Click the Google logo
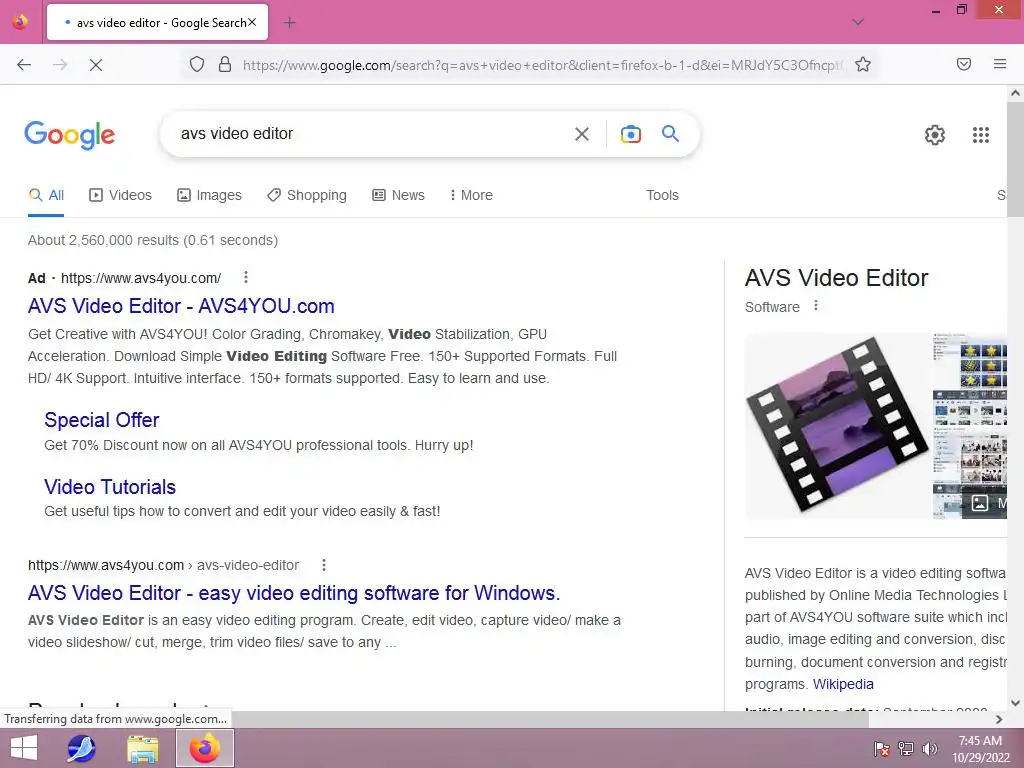This screenshot has width=1024, height=768. (69, 135)
